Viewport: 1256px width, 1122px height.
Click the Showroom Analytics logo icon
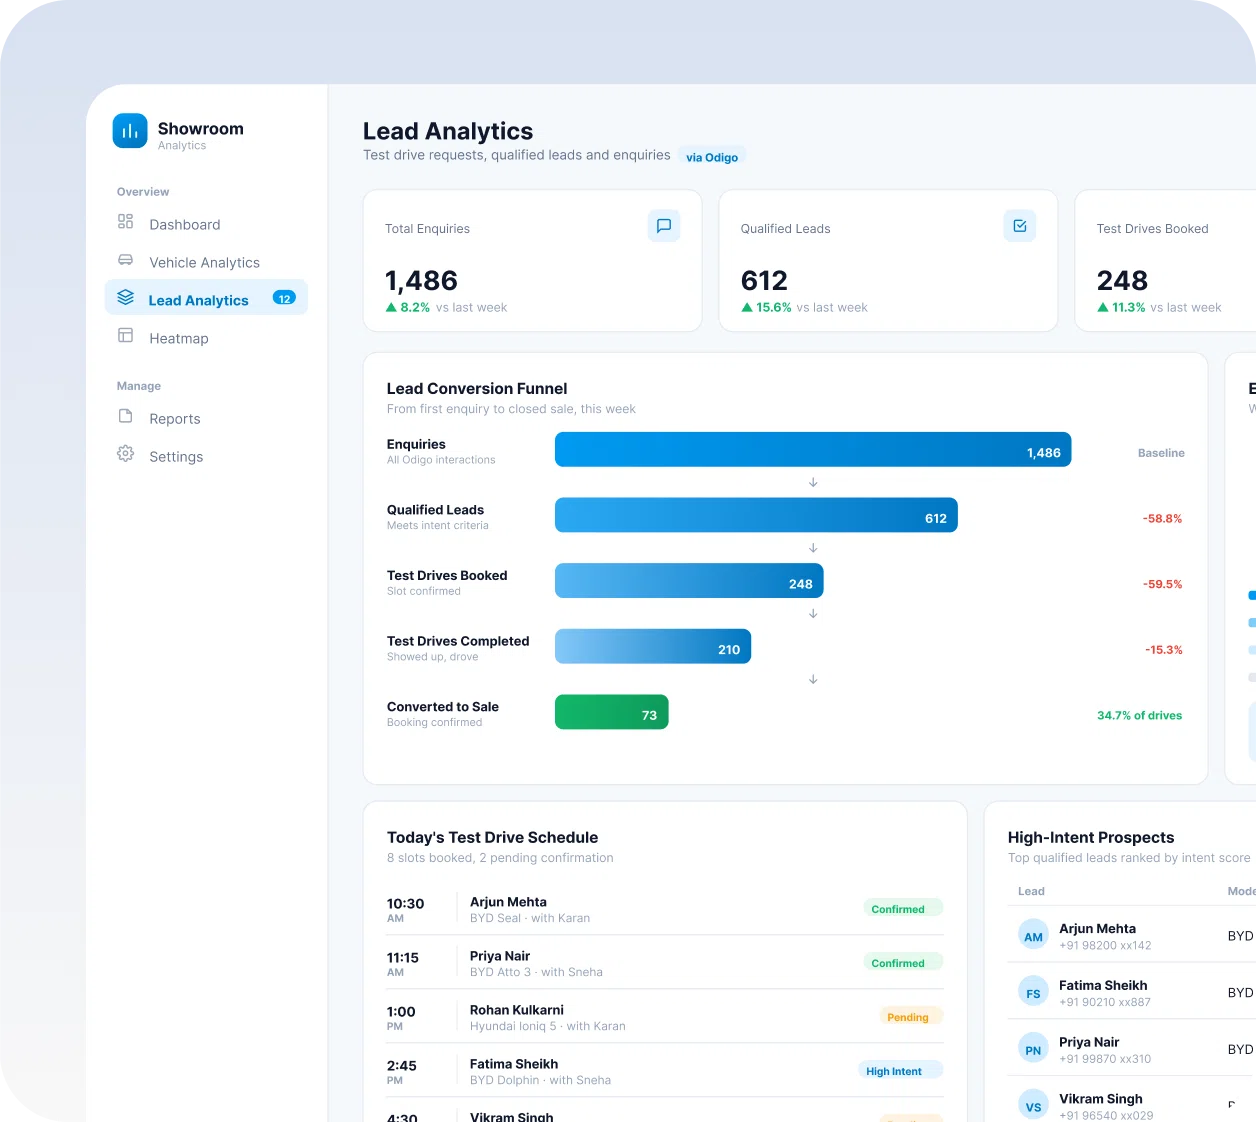130,131
